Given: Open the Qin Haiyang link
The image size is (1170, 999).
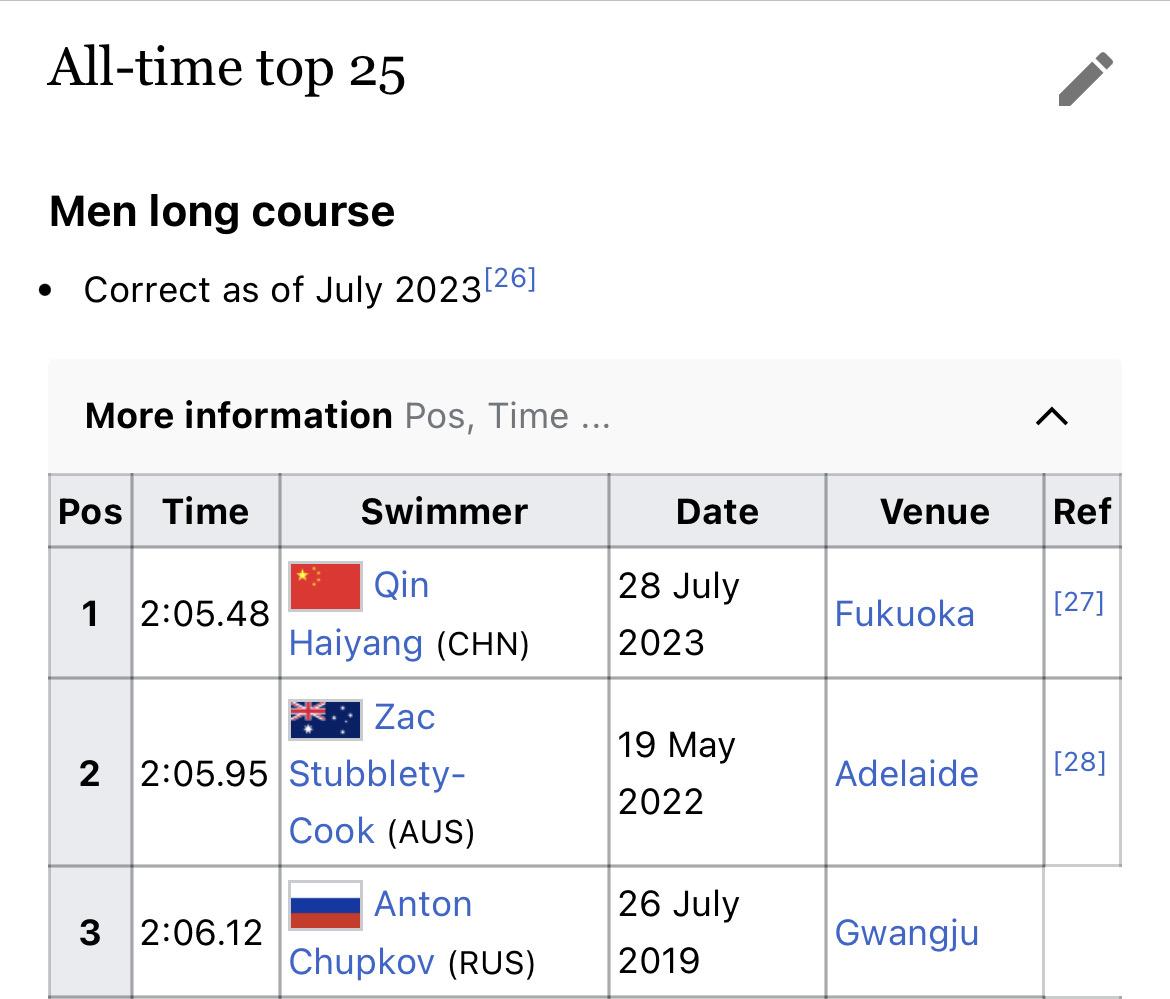Looking at the screenshot, I should pos(359,614).
